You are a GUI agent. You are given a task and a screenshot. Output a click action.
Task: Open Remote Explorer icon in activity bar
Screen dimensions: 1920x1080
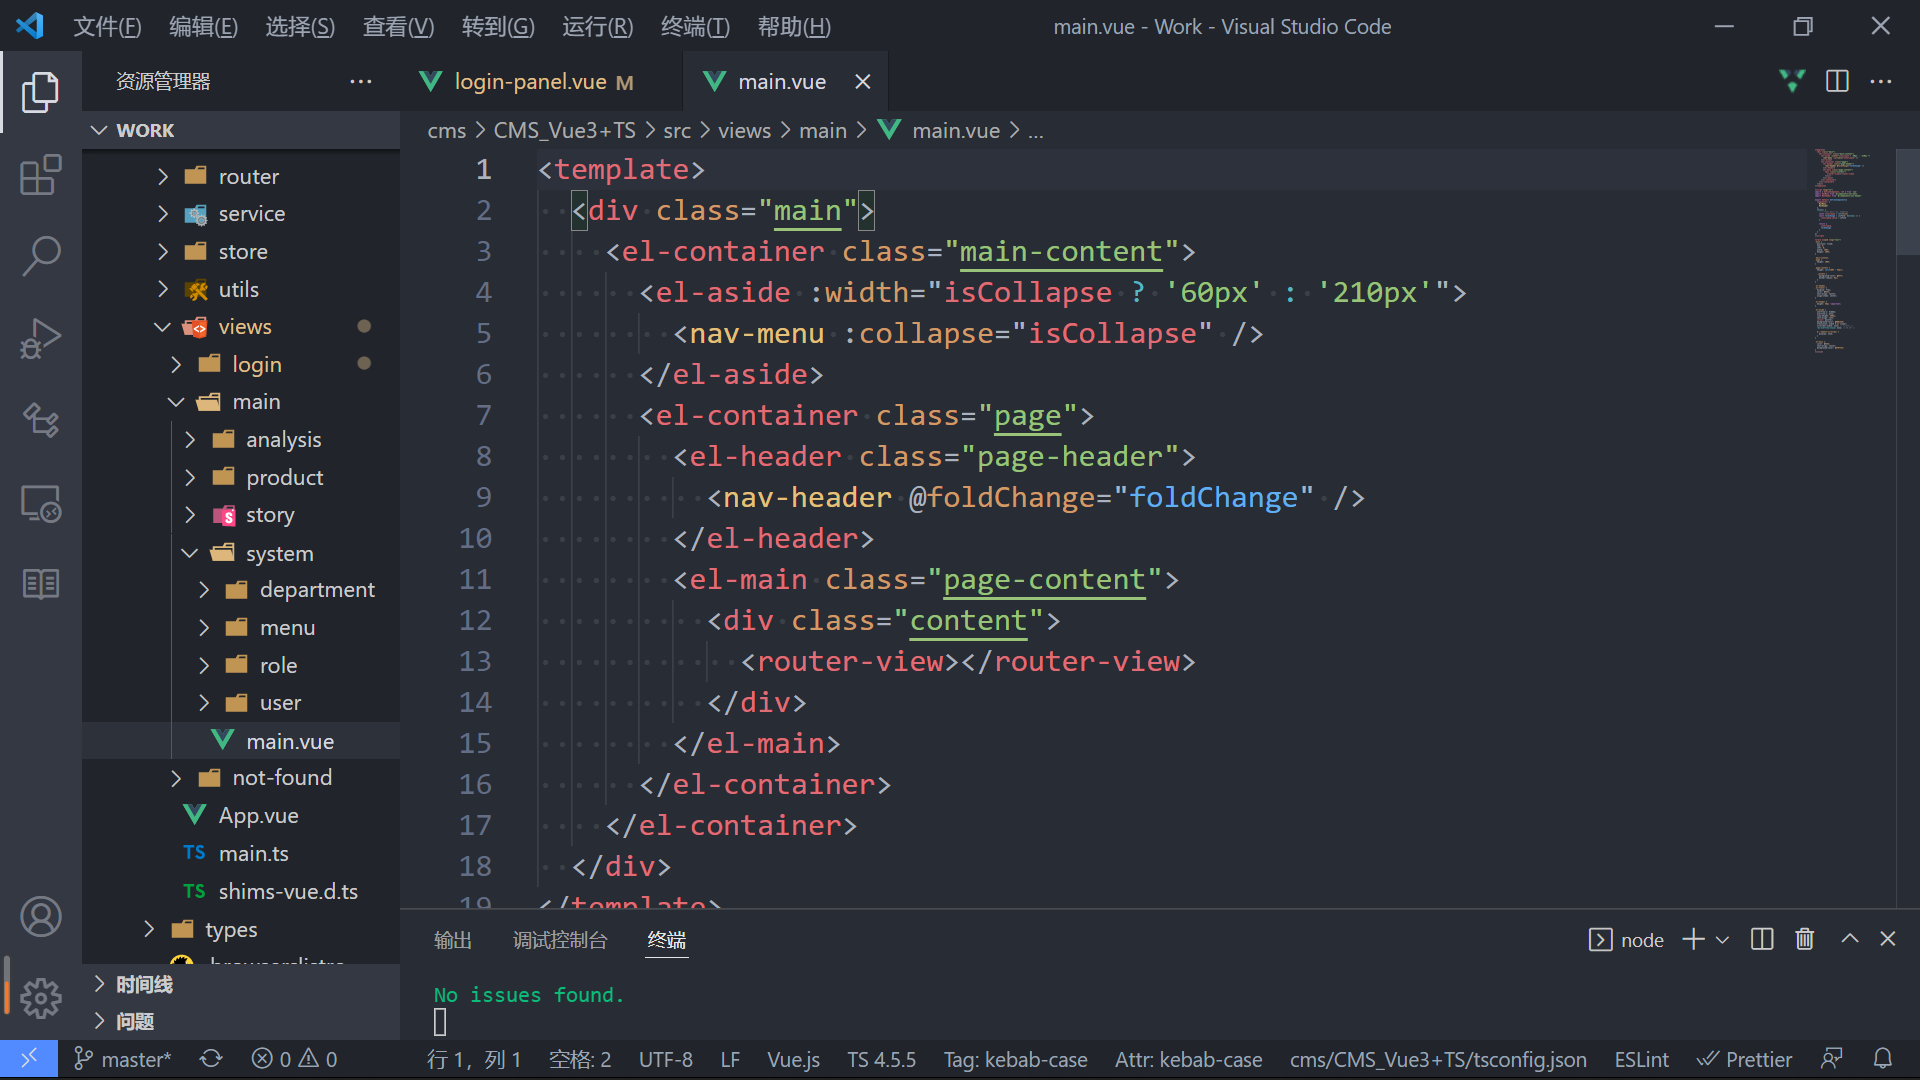click(40, 503)
